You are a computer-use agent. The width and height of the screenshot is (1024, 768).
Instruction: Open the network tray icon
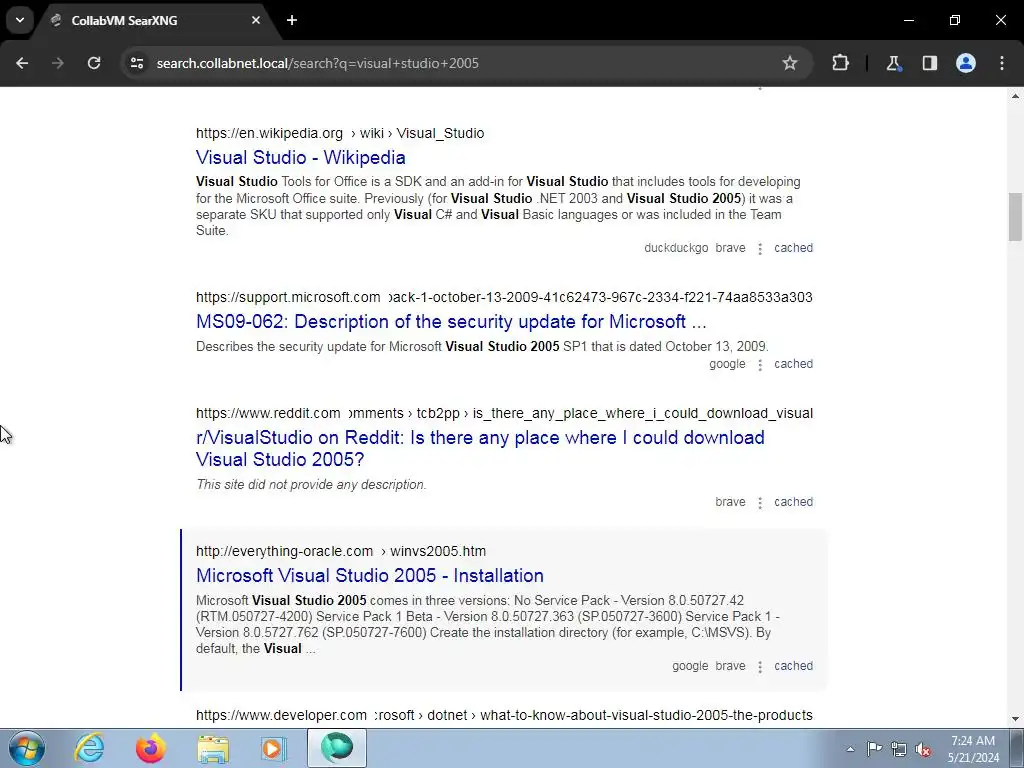pyautogui.click(x=899, y=749)
